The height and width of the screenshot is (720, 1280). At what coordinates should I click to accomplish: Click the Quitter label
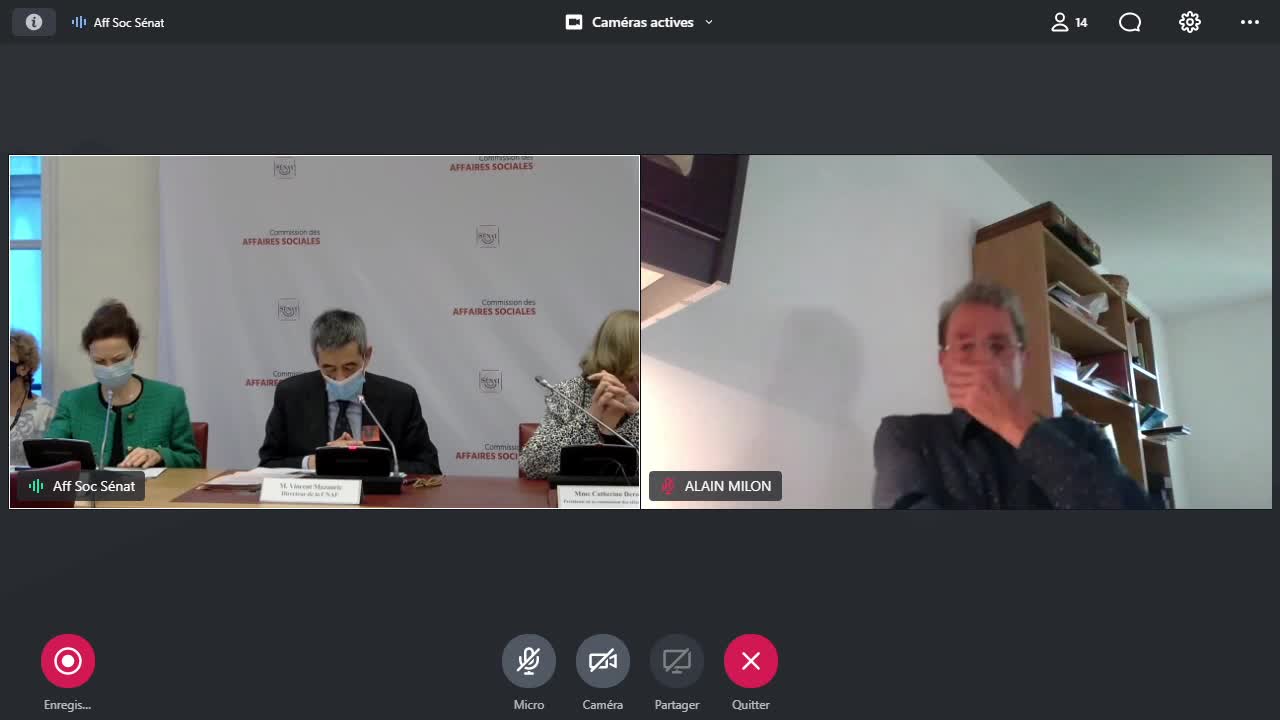coord(751,705)
